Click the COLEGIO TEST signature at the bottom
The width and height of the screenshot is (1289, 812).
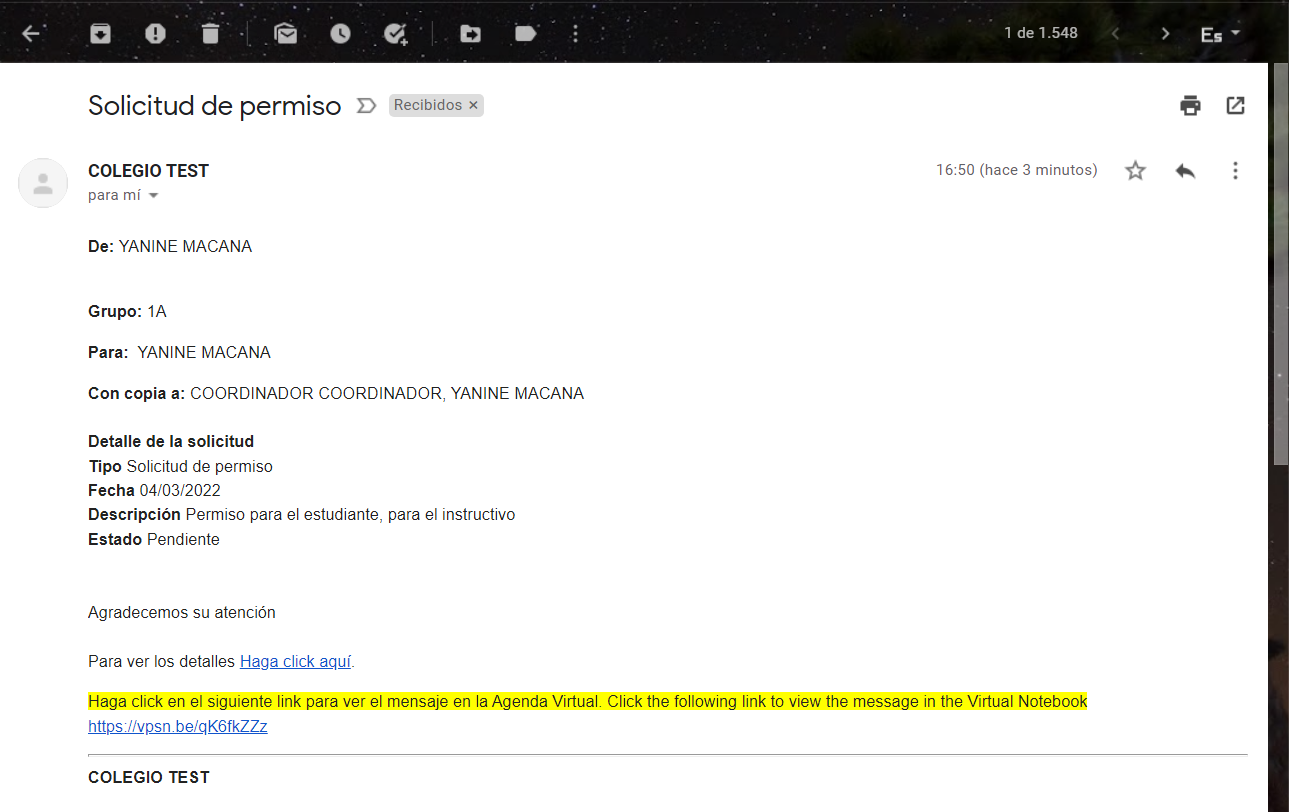click(149, 777)
